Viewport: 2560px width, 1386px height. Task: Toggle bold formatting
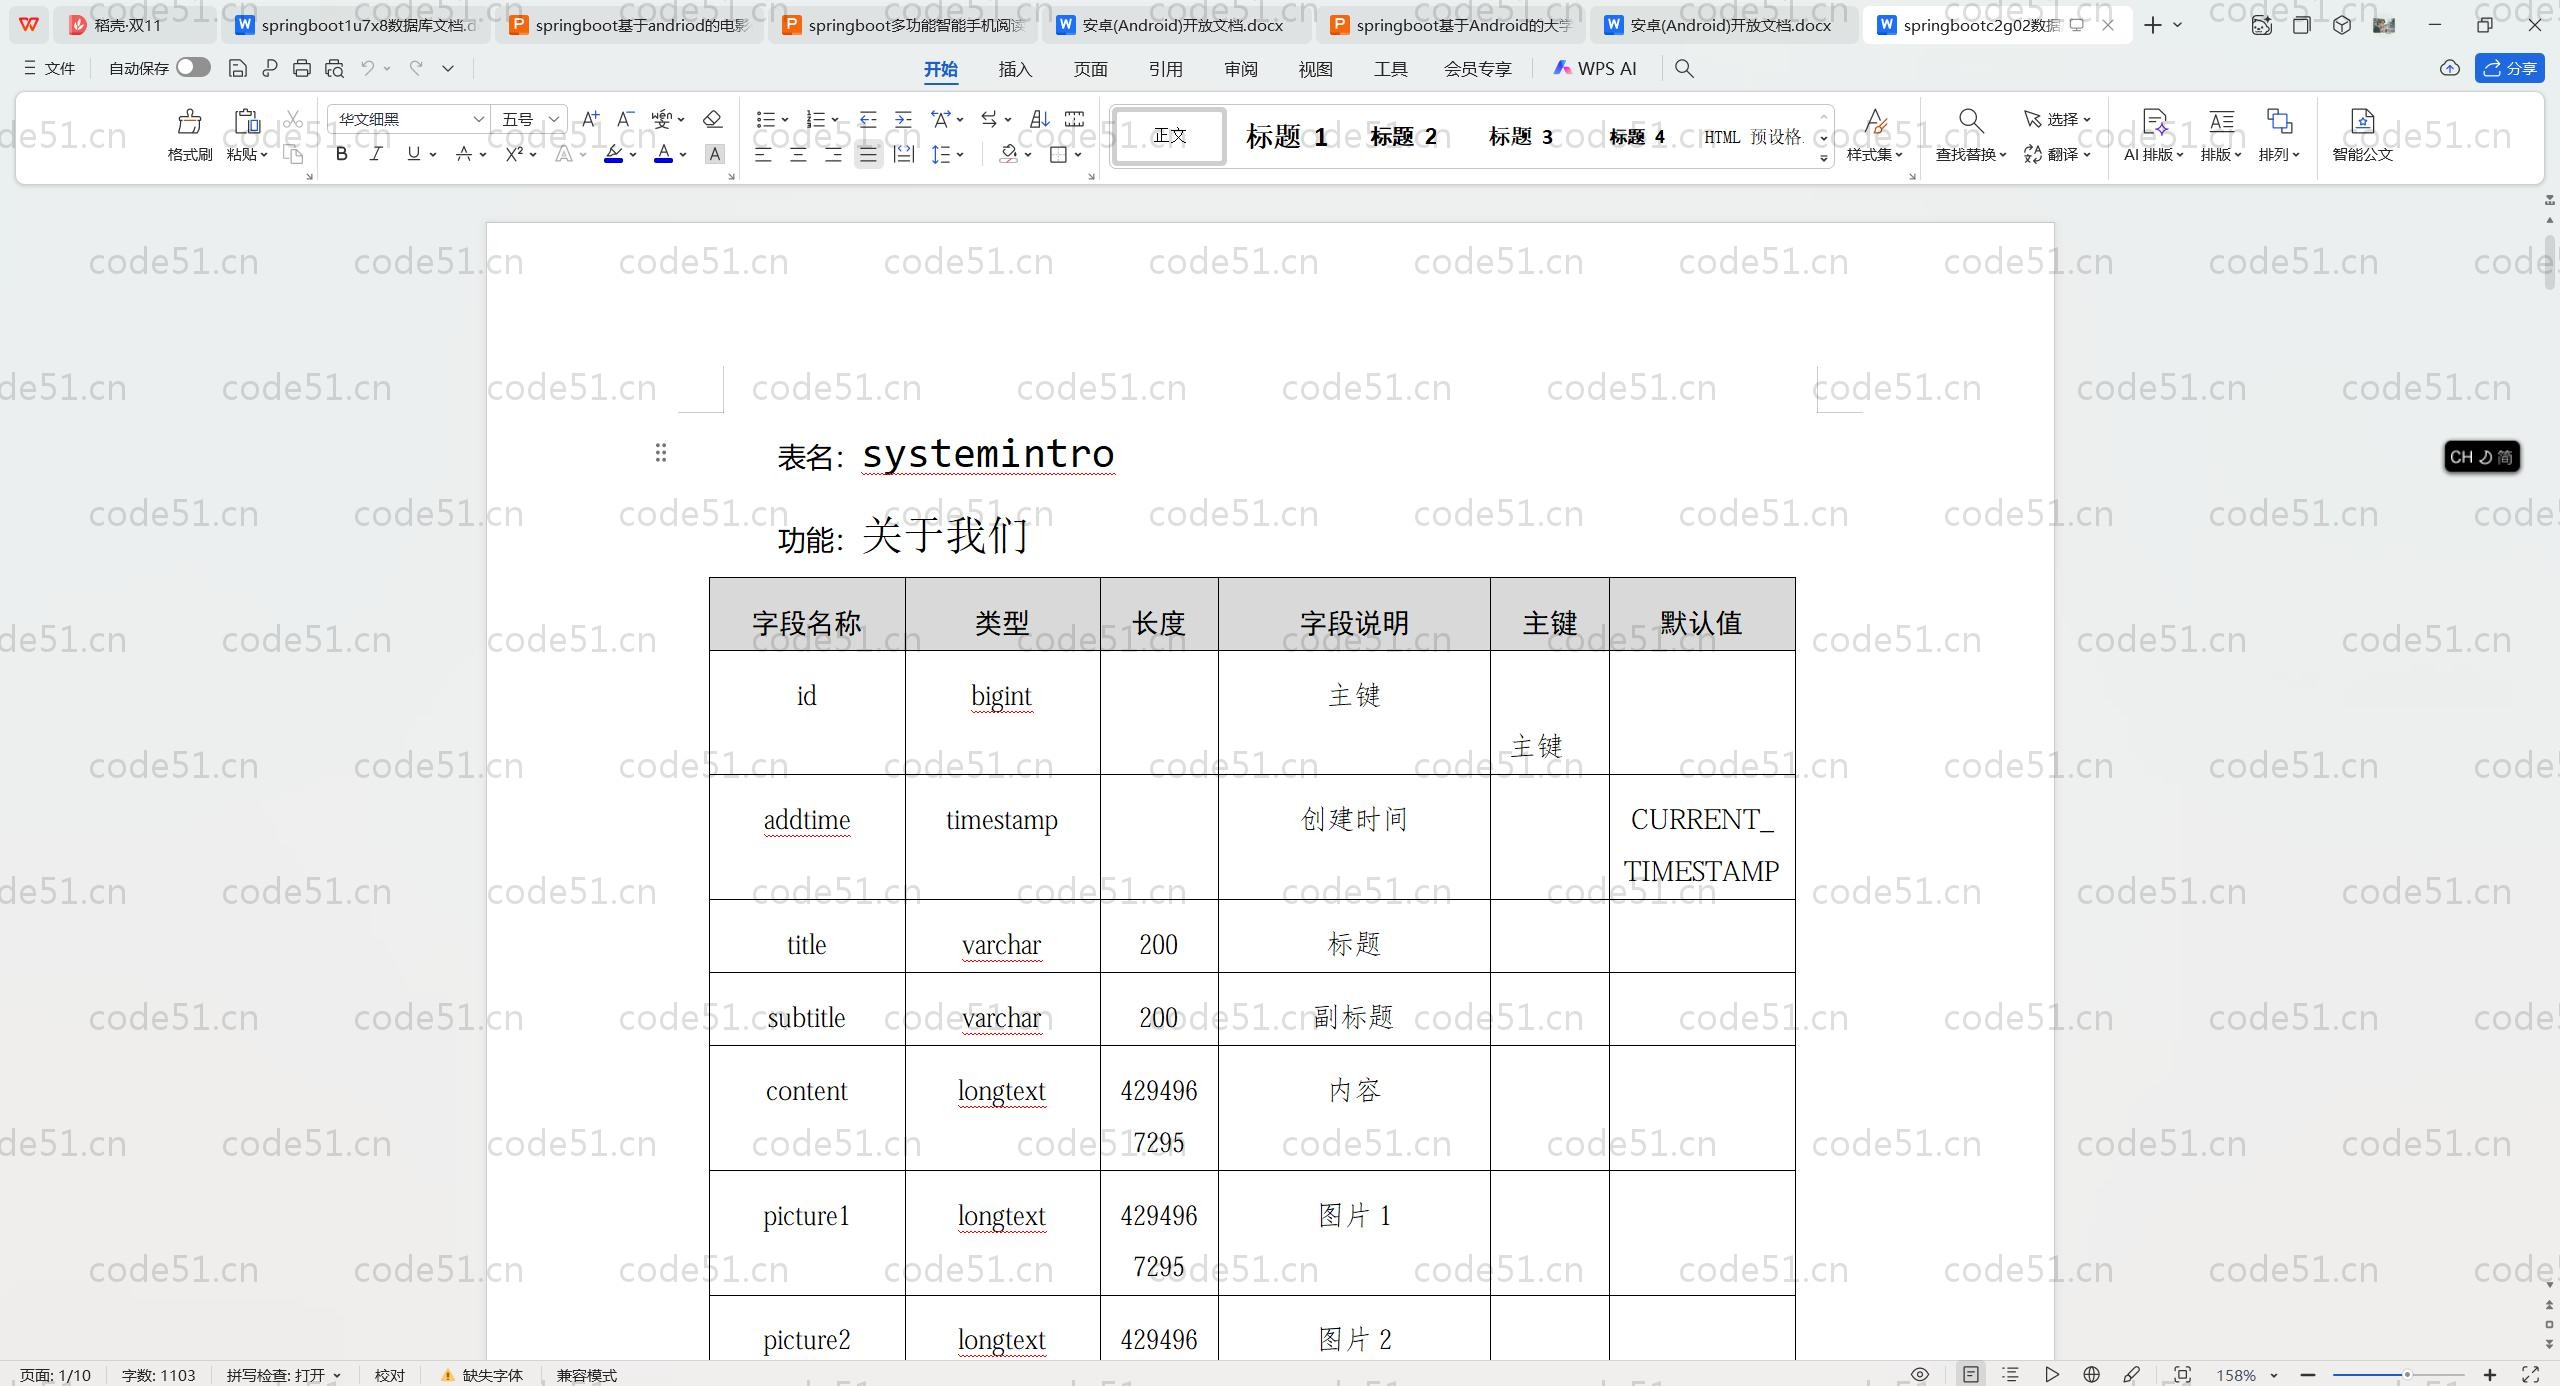pos(342,154)
